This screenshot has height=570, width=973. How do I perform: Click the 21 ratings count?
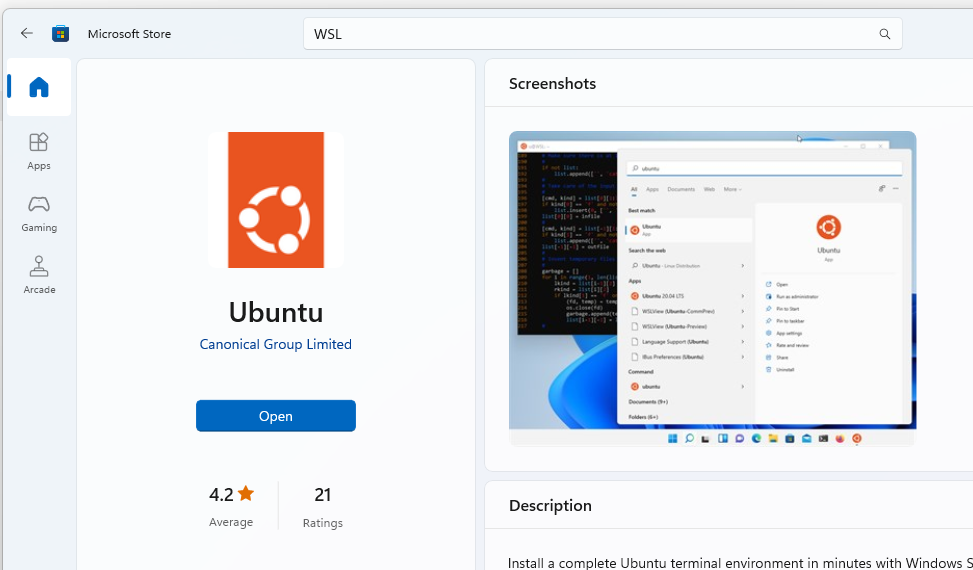click(323, 494)
